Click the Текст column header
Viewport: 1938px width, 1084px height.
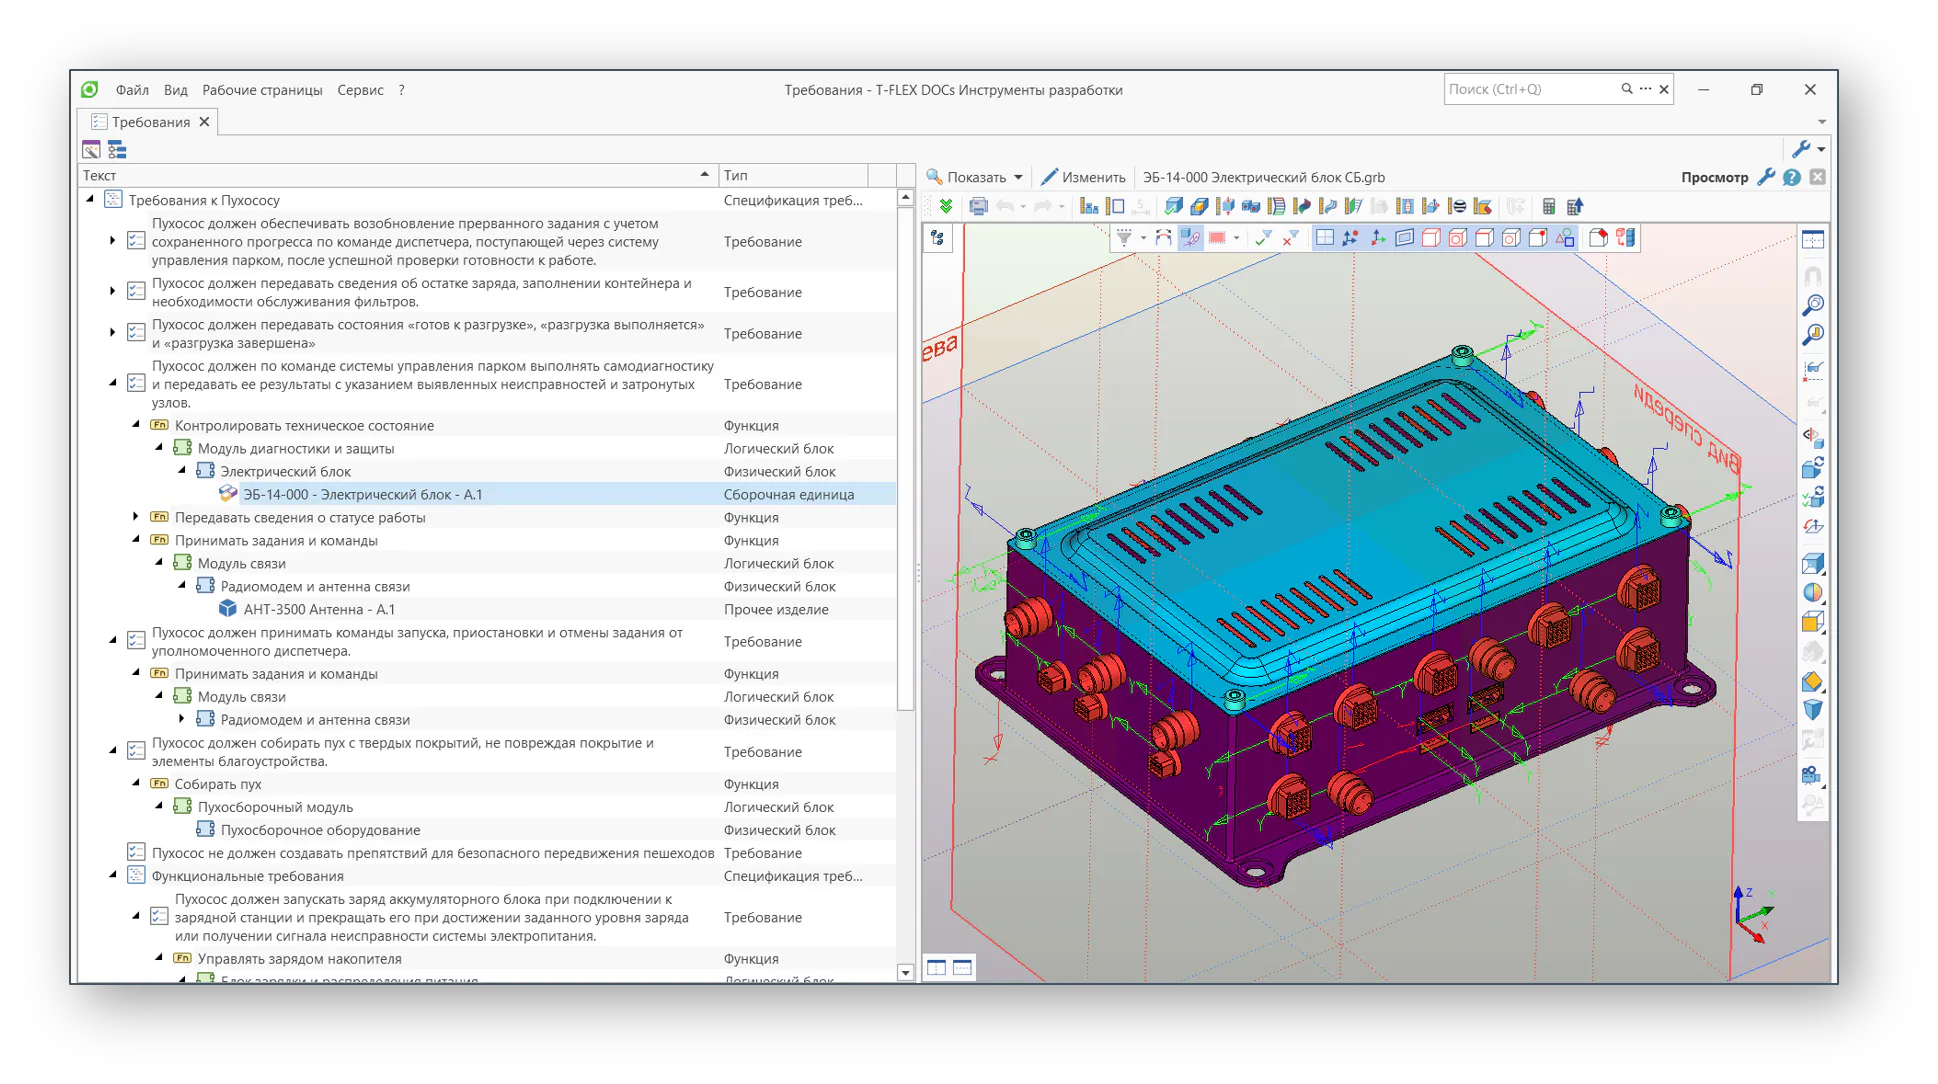click(398, 175)
